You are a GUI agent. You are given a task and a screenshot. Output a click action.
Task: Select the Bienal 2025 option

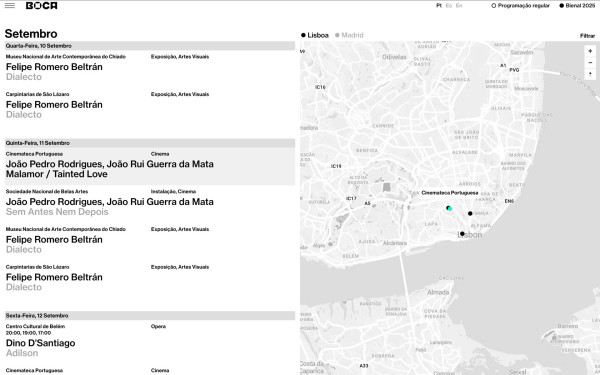(577, 6)
